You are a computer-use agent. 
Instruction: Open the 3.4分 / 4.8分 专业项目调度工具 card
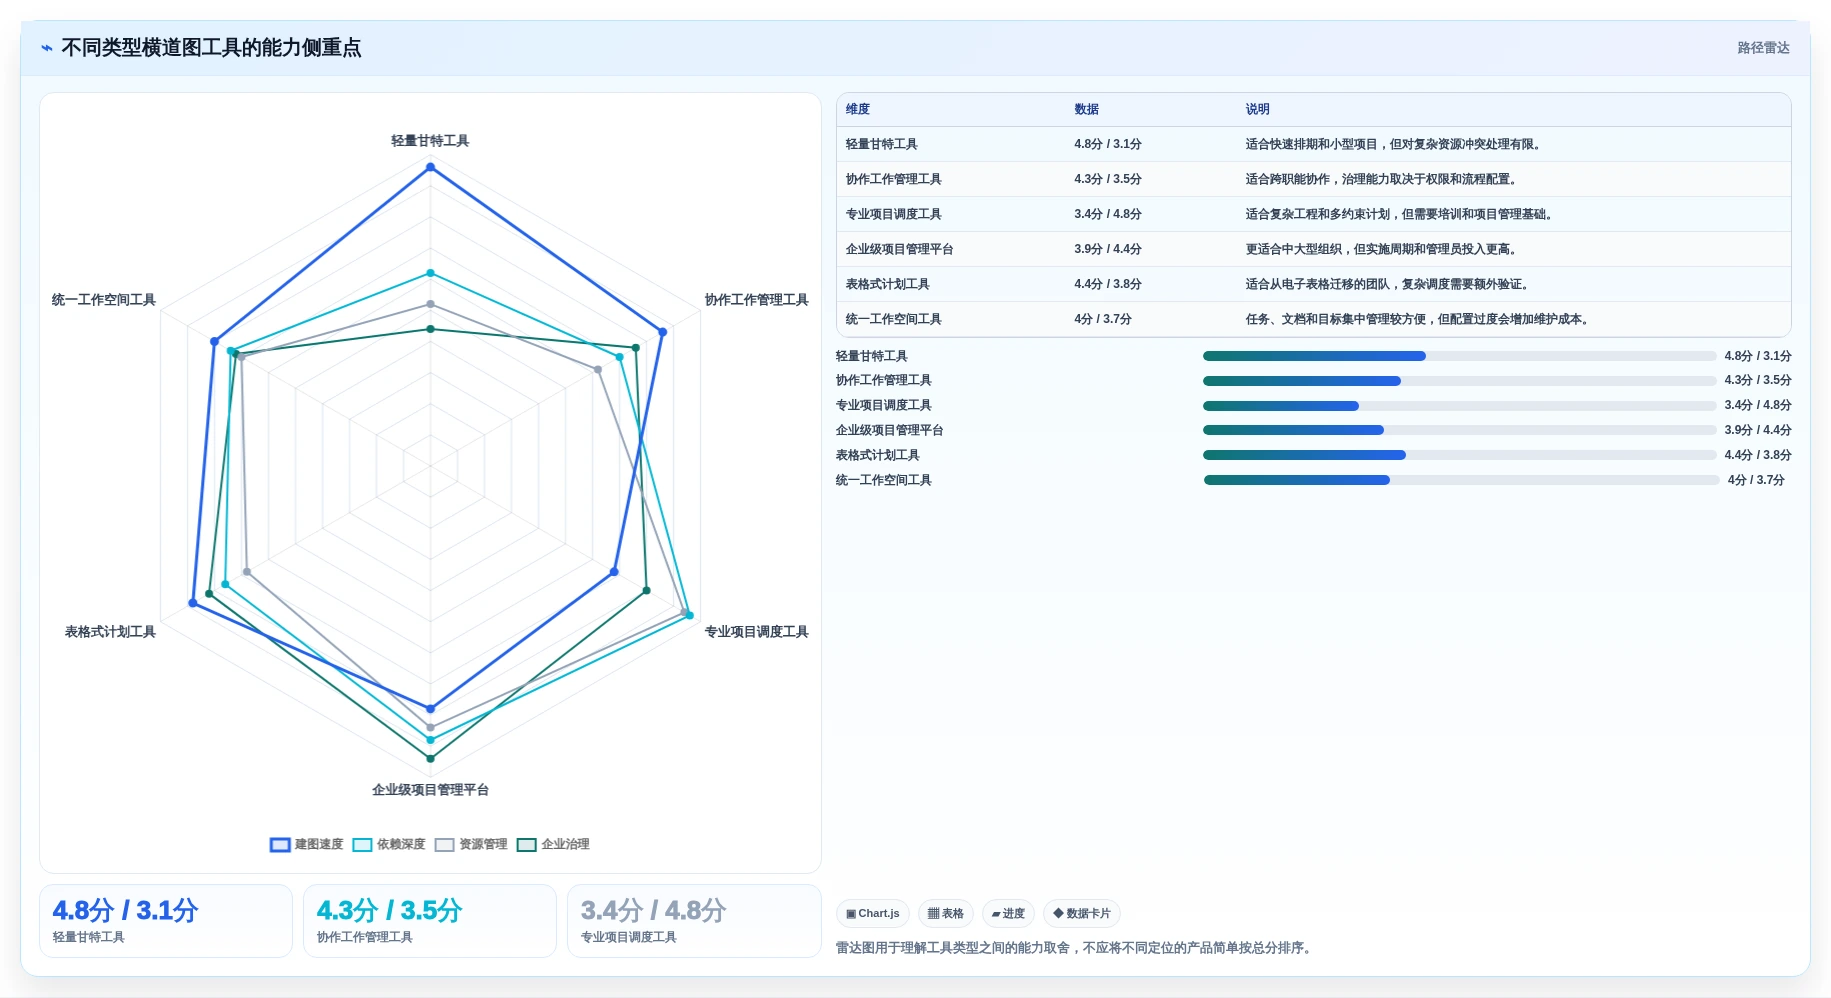click(x=694, y=921)
